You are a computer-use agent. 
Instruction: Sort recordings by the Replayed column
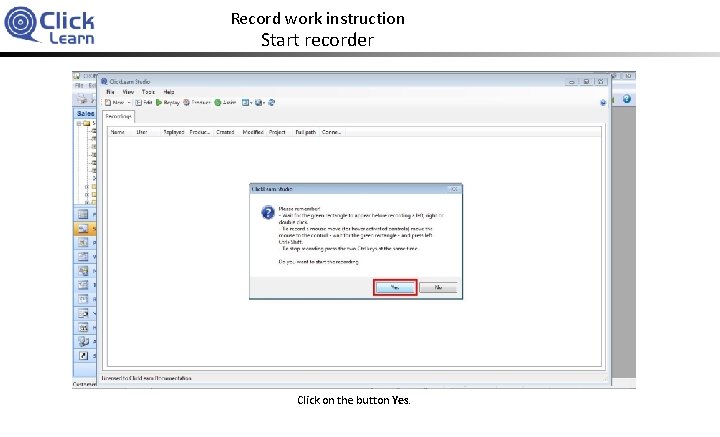pyautogui.click(x=174, y=132)
